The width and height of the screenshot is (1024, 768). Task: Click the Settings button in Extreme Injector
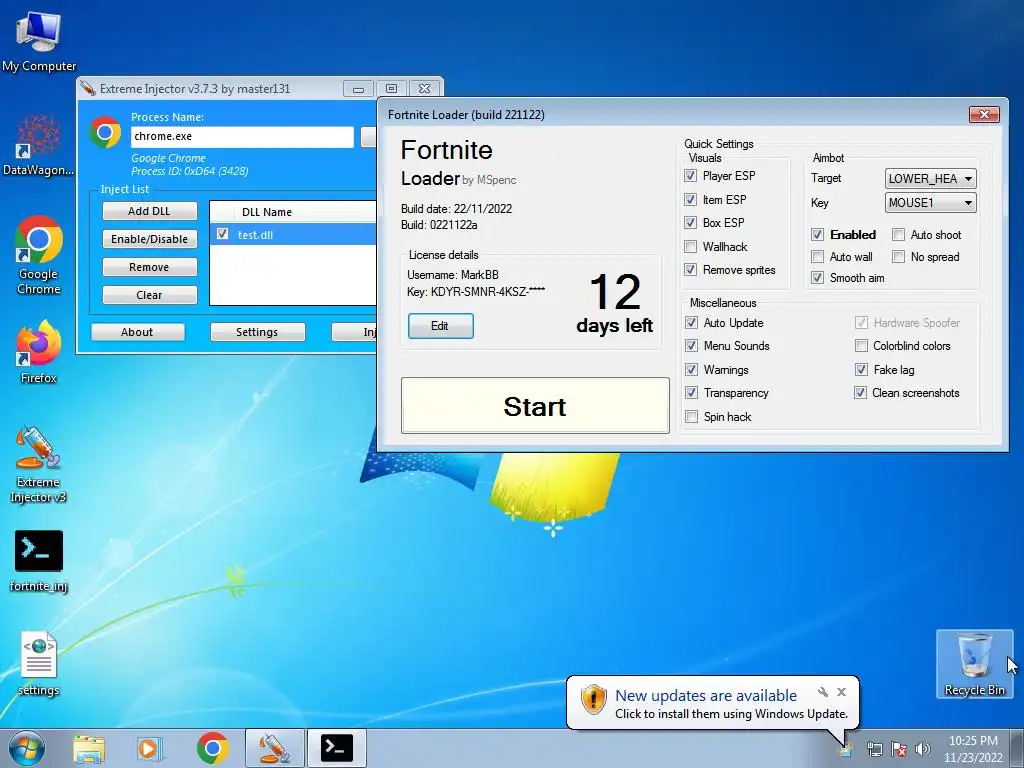(x=257, y=332)
